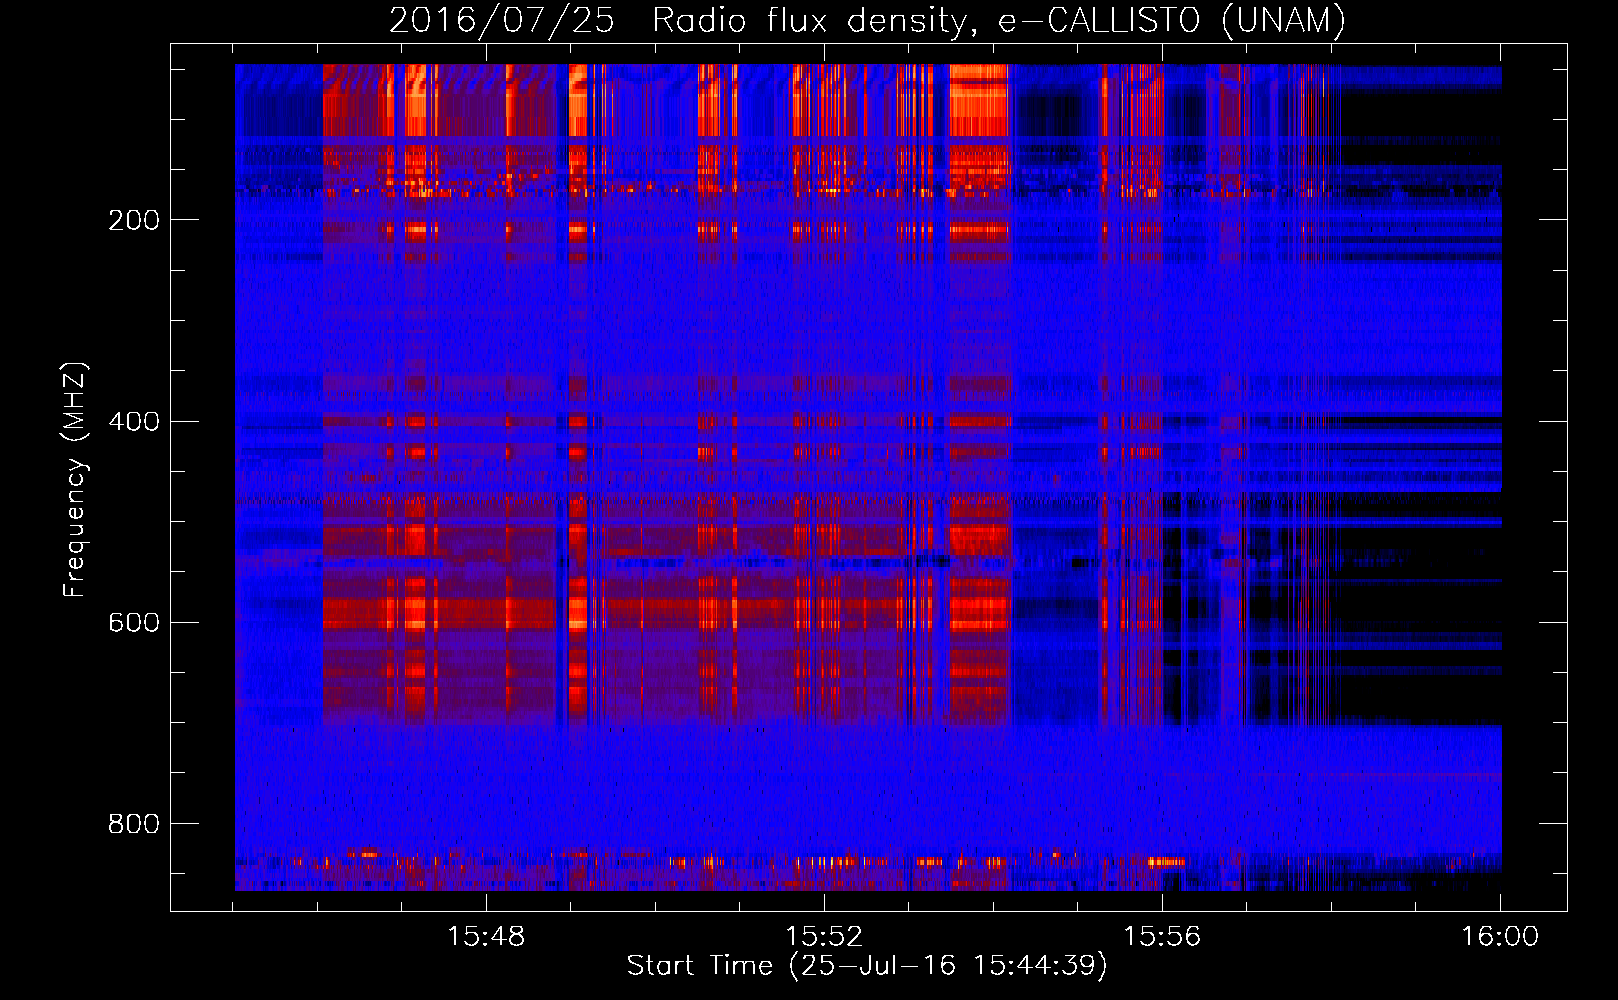Click the 200 frequency tick label
1618x1000 pixels.
pyautogui.click(x=134, y=220)
